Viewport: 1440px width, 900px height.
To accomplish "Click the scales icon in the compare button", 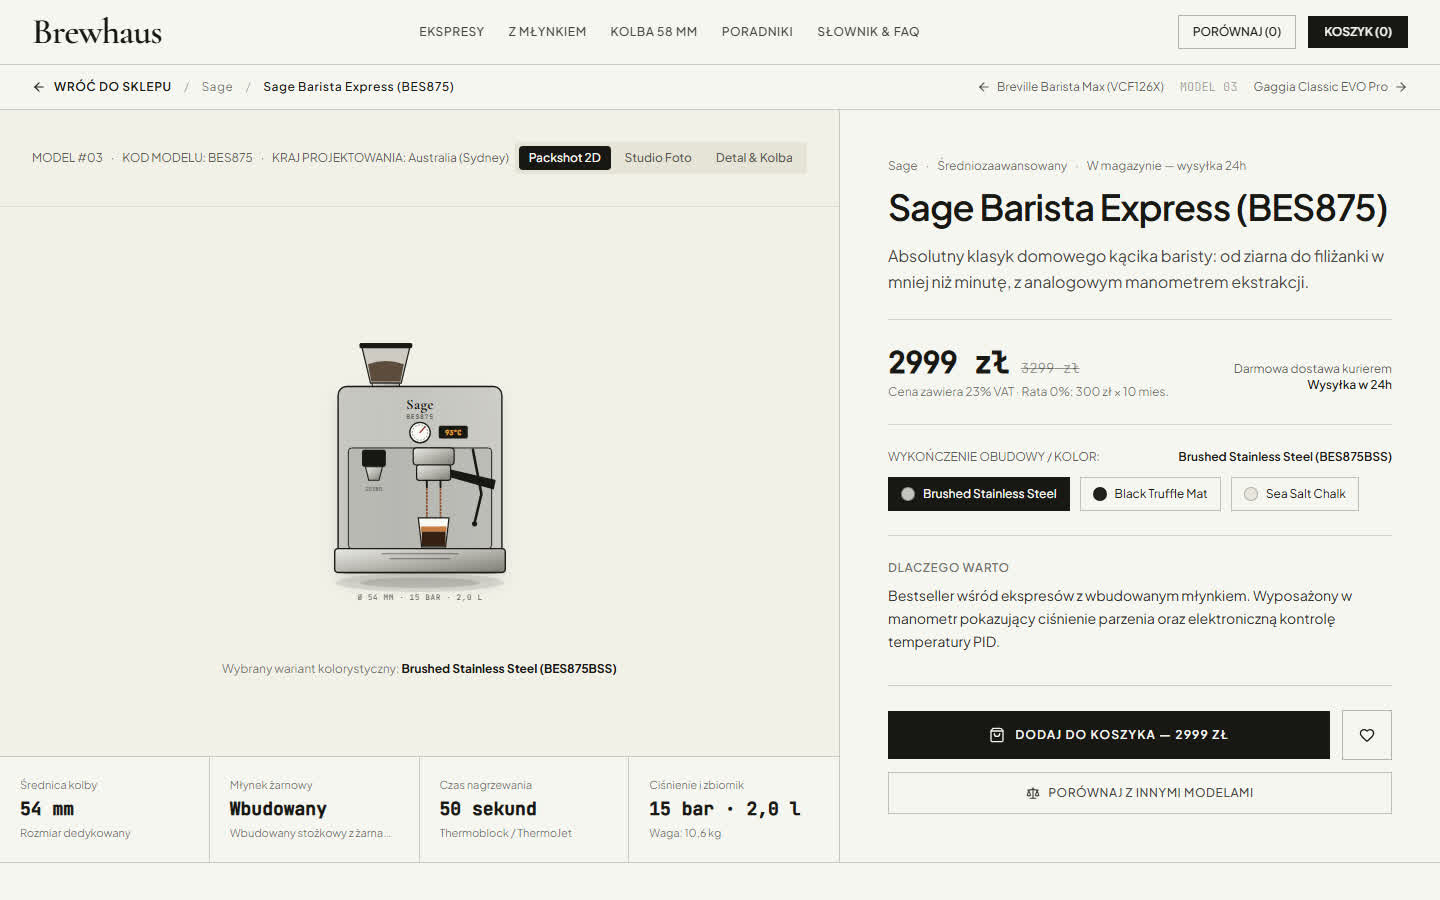I will tap(1033, 793).
